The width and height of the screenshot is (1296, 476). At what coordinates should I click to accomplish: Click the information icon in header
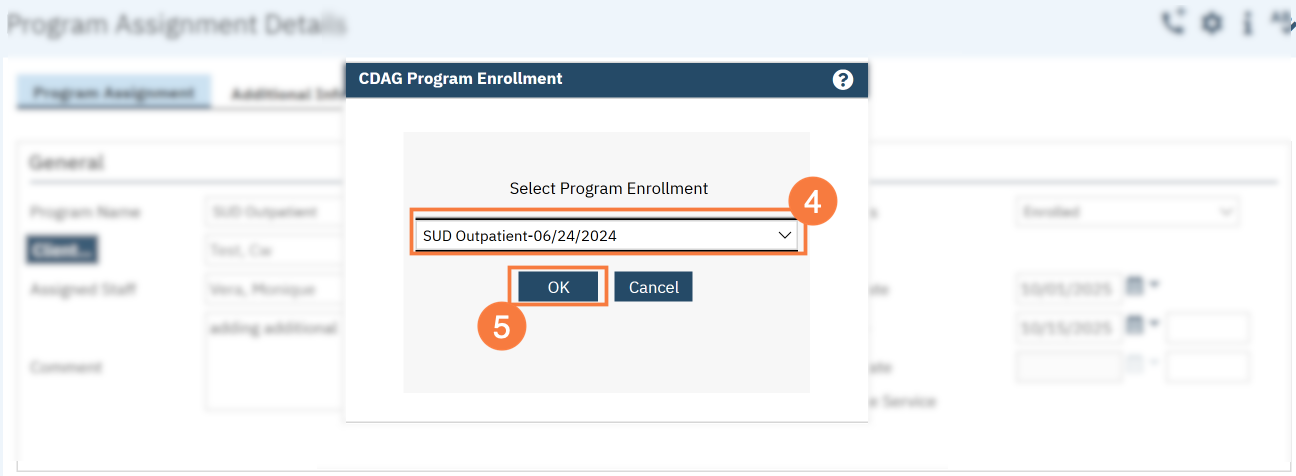coord(1247,22)
